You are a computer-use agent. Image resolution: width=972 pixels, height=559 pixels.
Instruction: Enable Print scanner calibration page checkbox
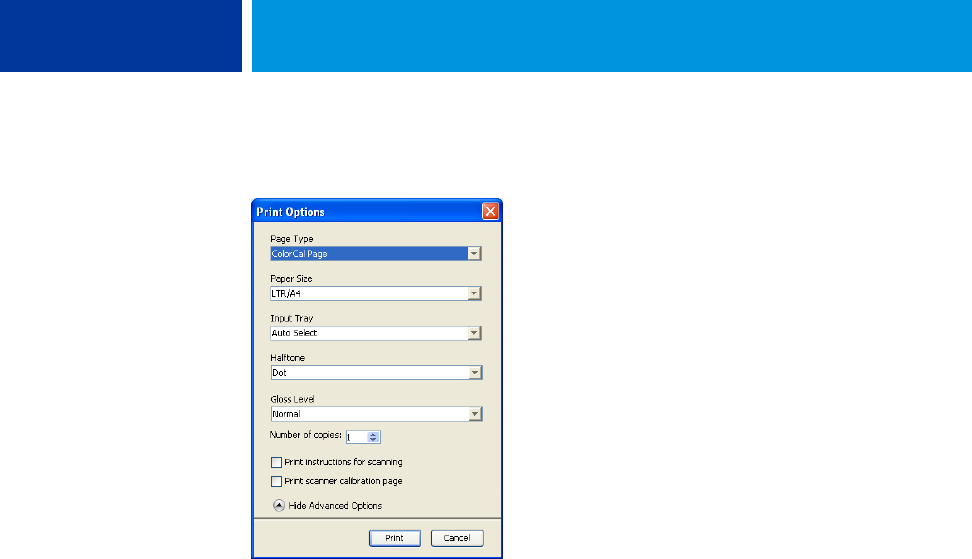276,482
